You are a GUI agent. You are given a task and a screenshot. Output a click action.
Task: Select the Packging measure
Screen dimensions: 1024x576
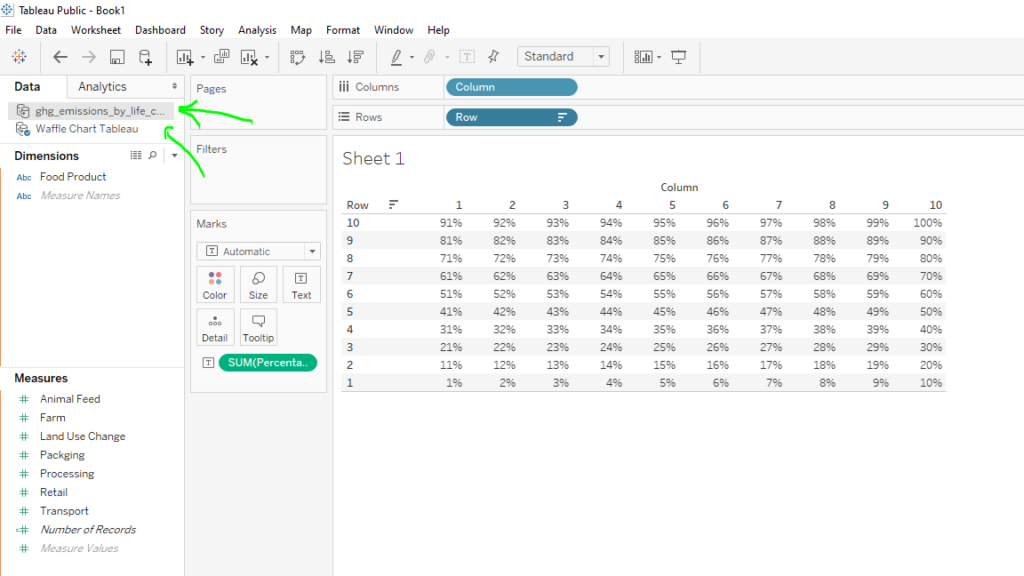tap(62, 455)
